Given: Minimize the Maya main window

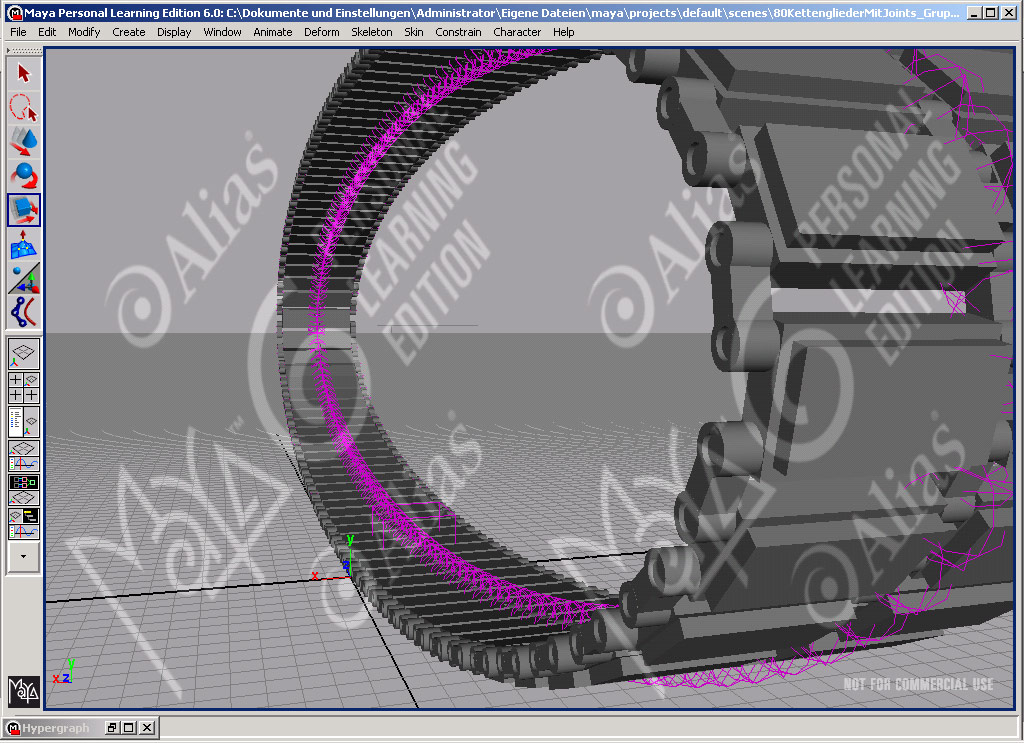Looking at the screenshot, I should [x=974, y=12].
